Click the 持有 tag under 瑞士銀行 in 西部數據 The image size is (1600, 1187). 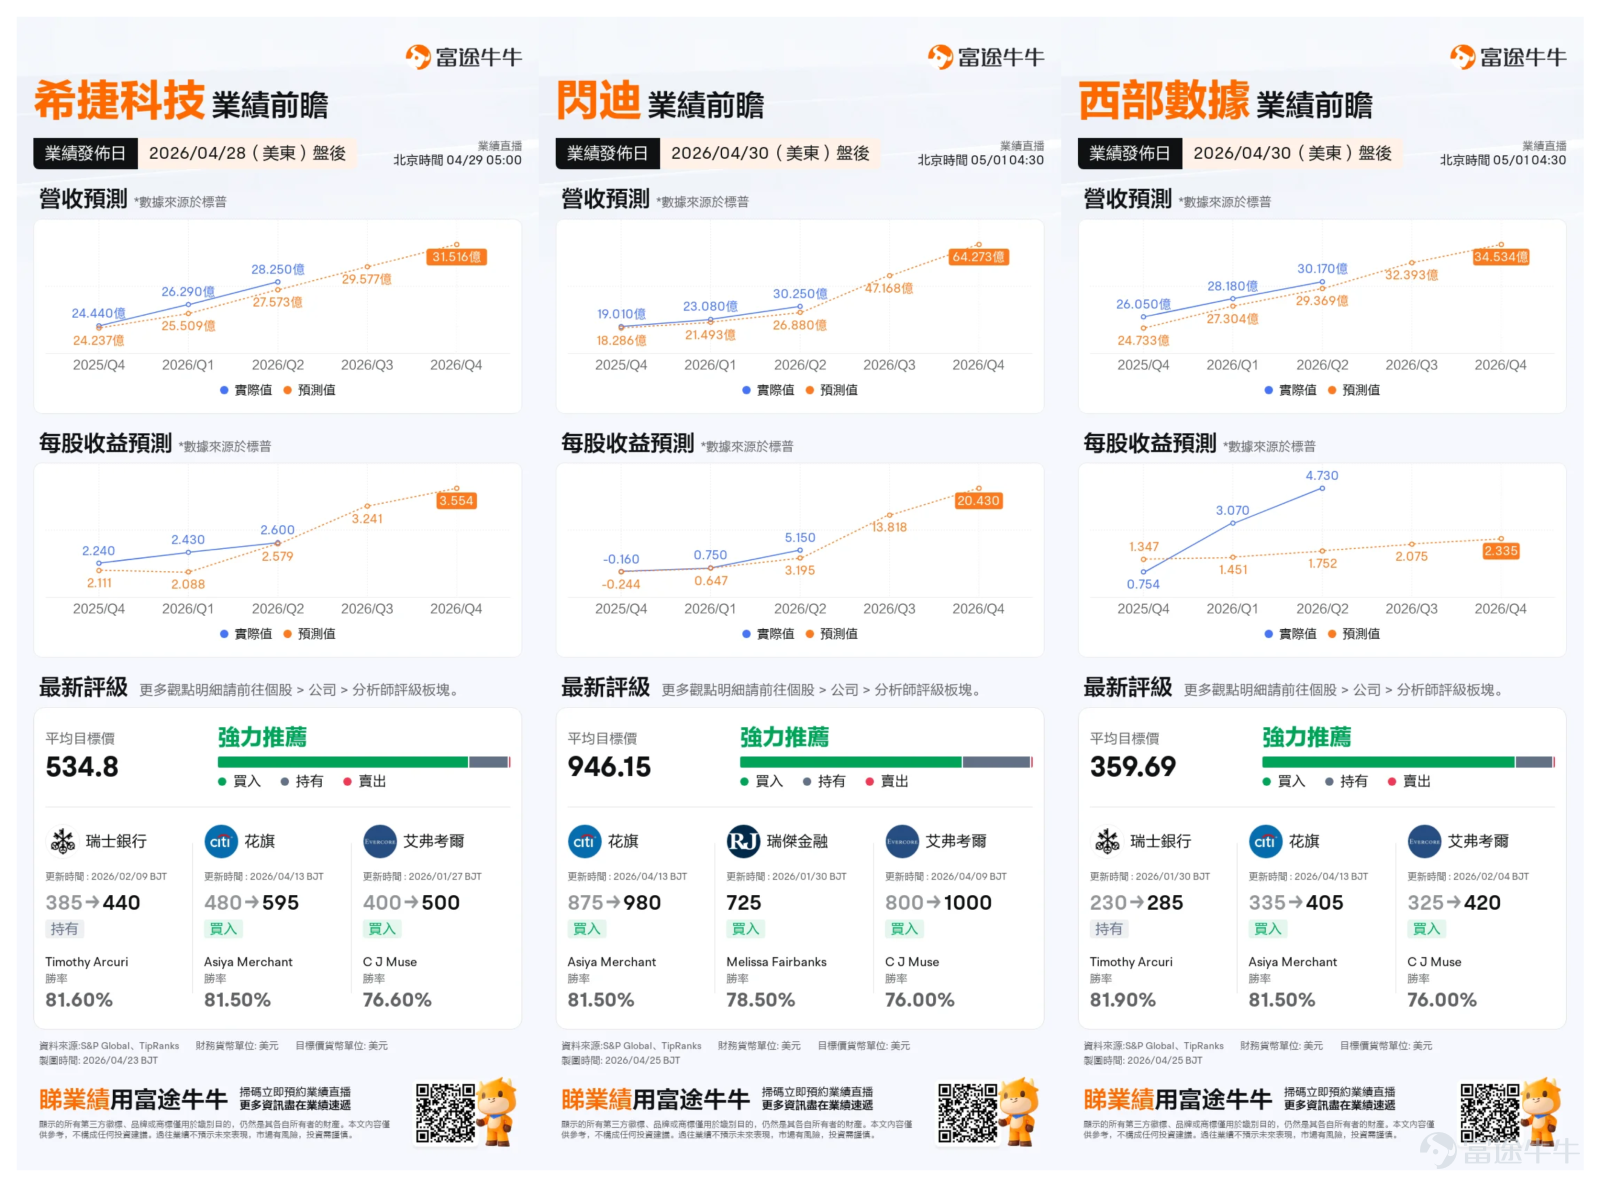(1108, 929)
